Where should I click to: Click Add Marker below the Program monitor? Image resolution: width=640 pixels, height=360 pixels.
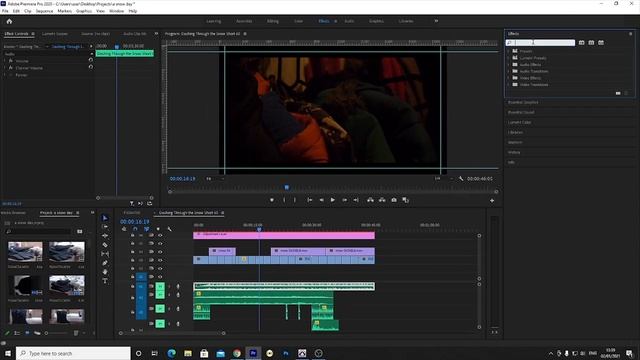(x=272, y=200)
